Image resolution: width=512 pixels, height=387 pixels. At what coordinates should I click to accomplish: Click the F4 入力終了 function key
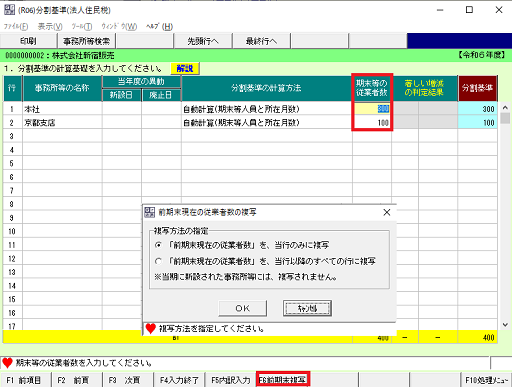click(x=179, y=380)
